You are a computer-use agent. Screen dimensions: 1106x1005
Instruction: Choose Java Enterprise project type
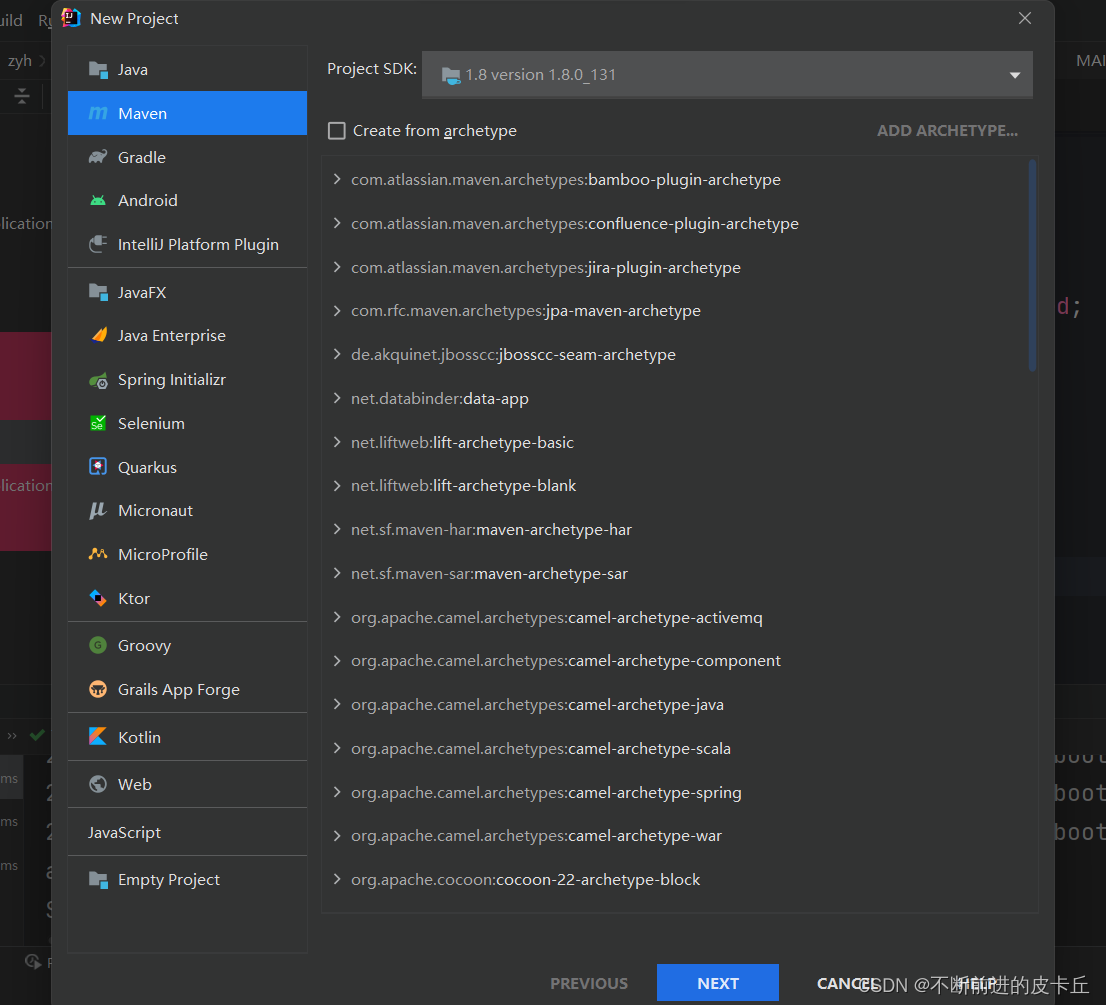(187, 336)
